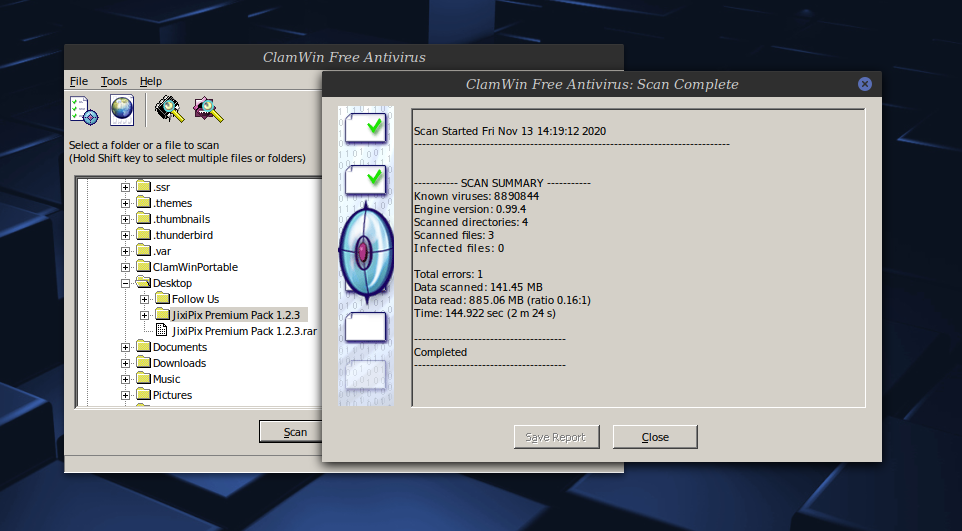Click the 'Time: 144.922 sec' line
This screenshot has height=531, width=962.
(x=485, y=313)
